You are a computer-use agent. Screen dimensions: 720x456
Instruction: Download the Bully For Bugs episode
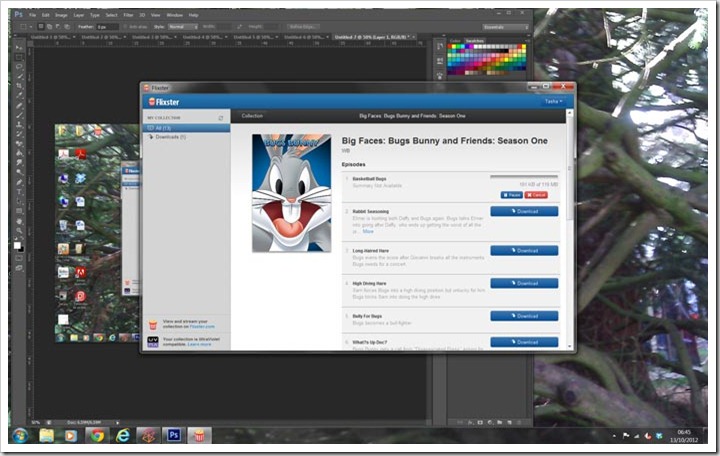(x=524, y=316)
